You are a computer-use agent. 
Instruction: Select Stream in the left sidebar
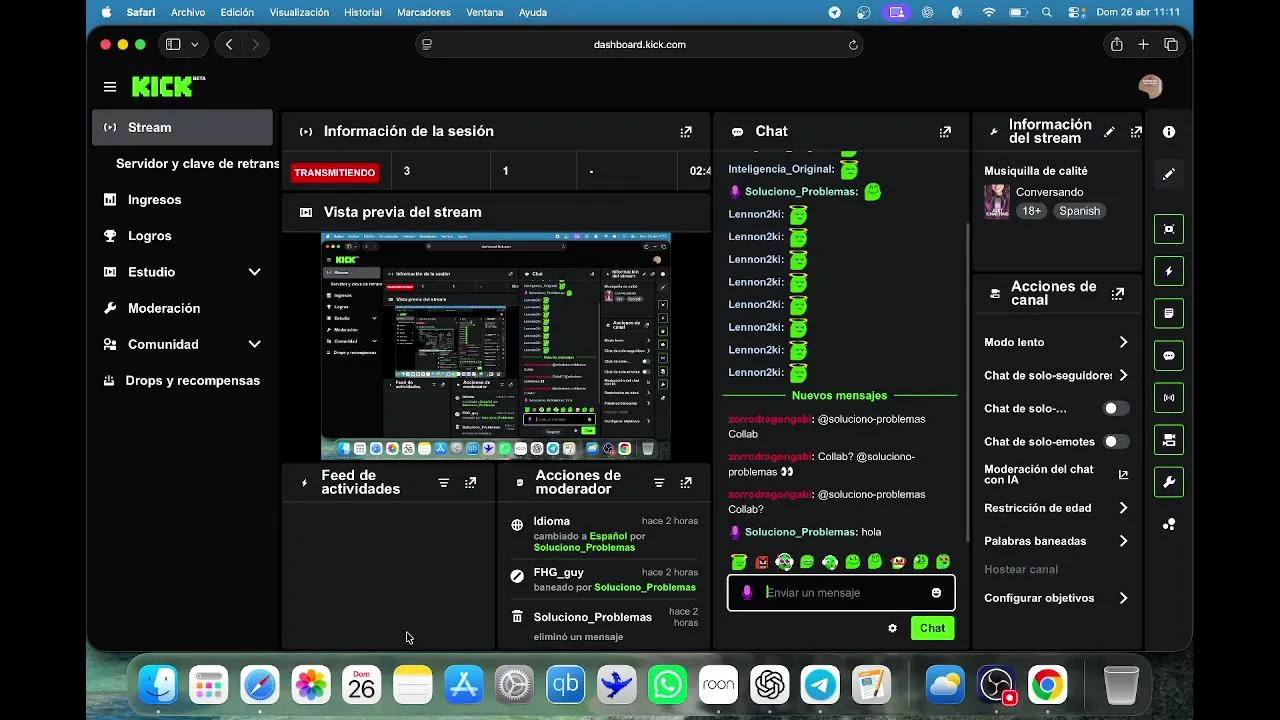(182, 128)
